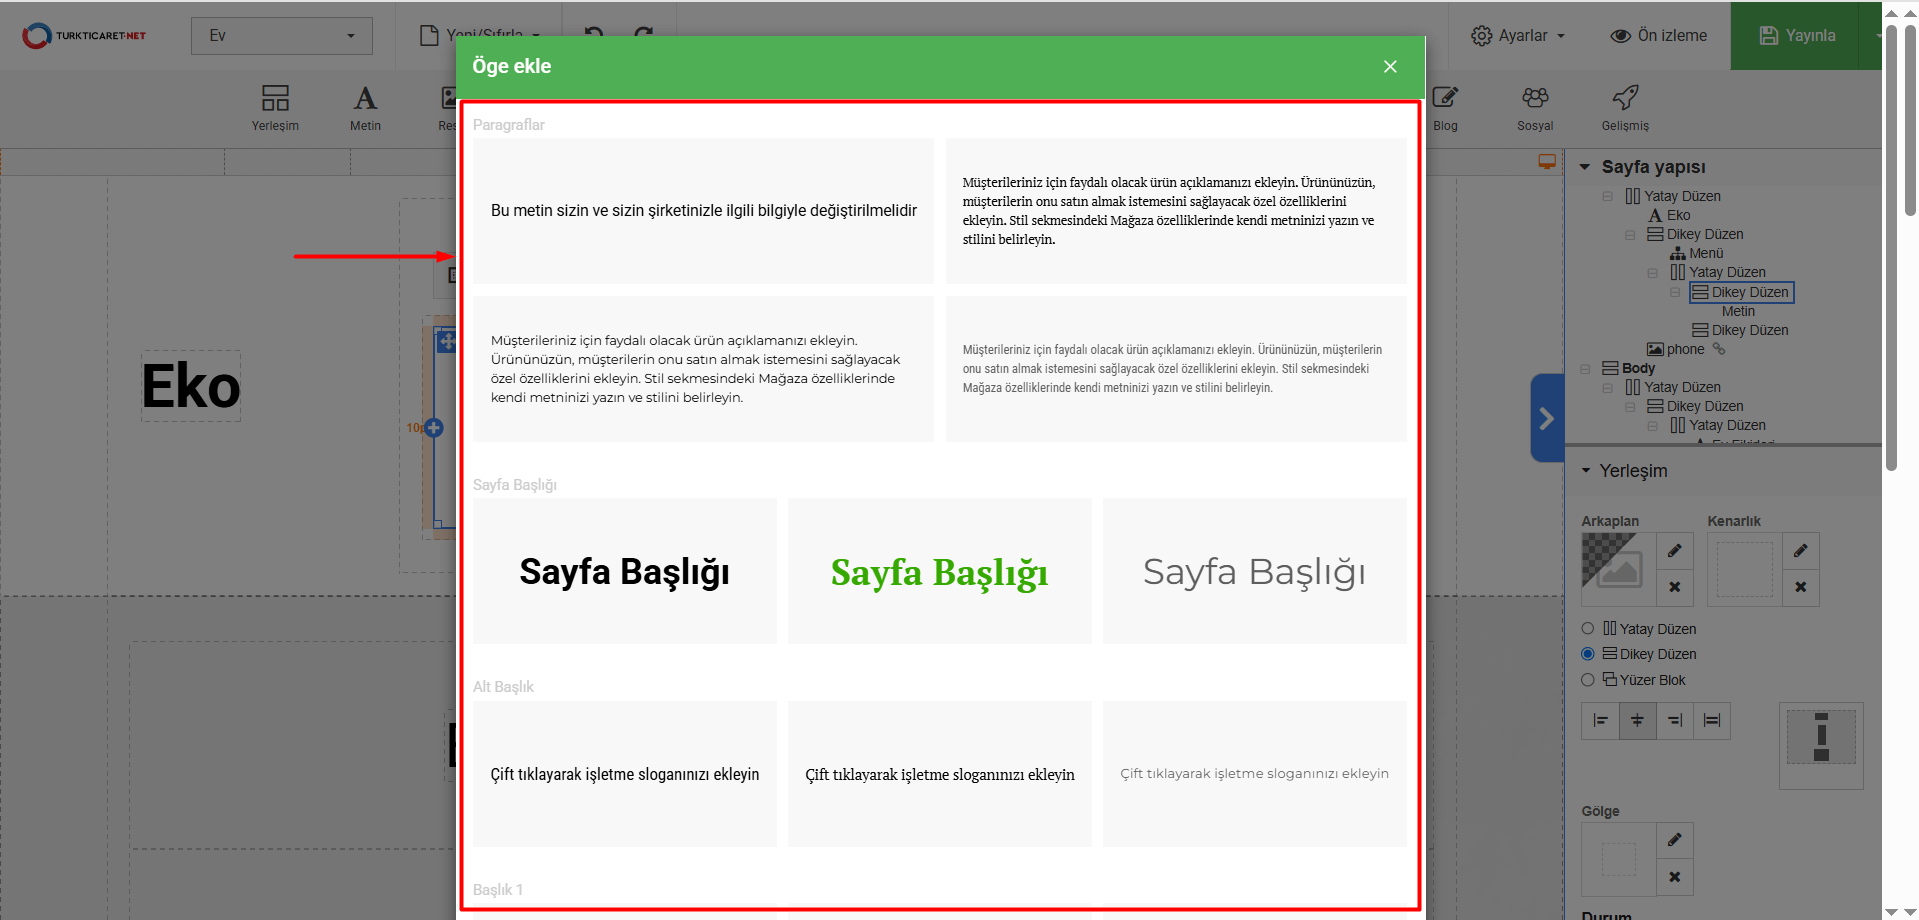Select the Metin text tool

pyautogui.click(x=365, y=108)
